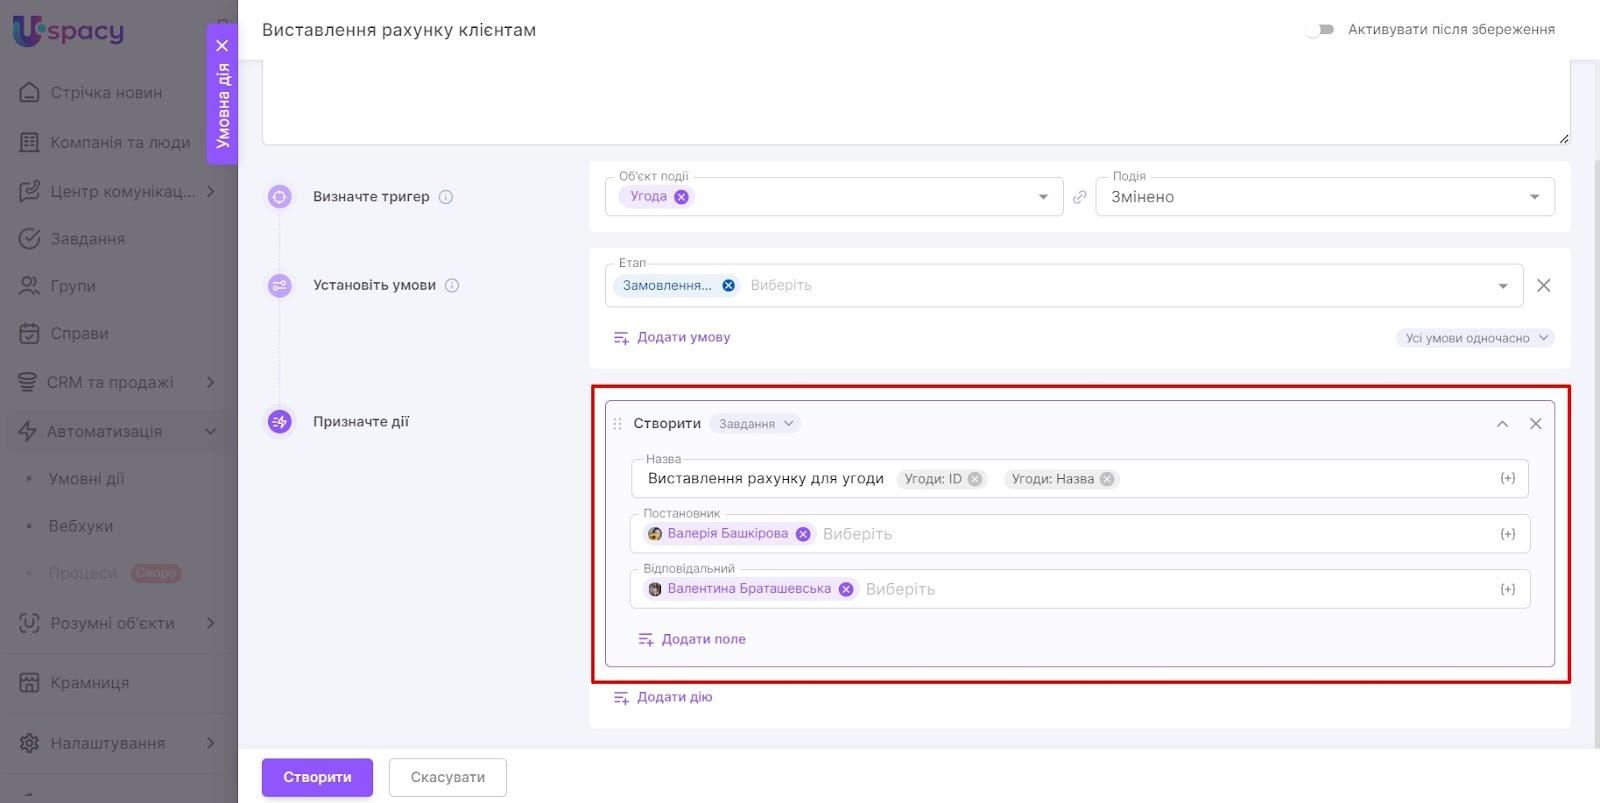
Task: Remove the 'Угоди: ID' tag from name
Action: click(x=975, y=479)
